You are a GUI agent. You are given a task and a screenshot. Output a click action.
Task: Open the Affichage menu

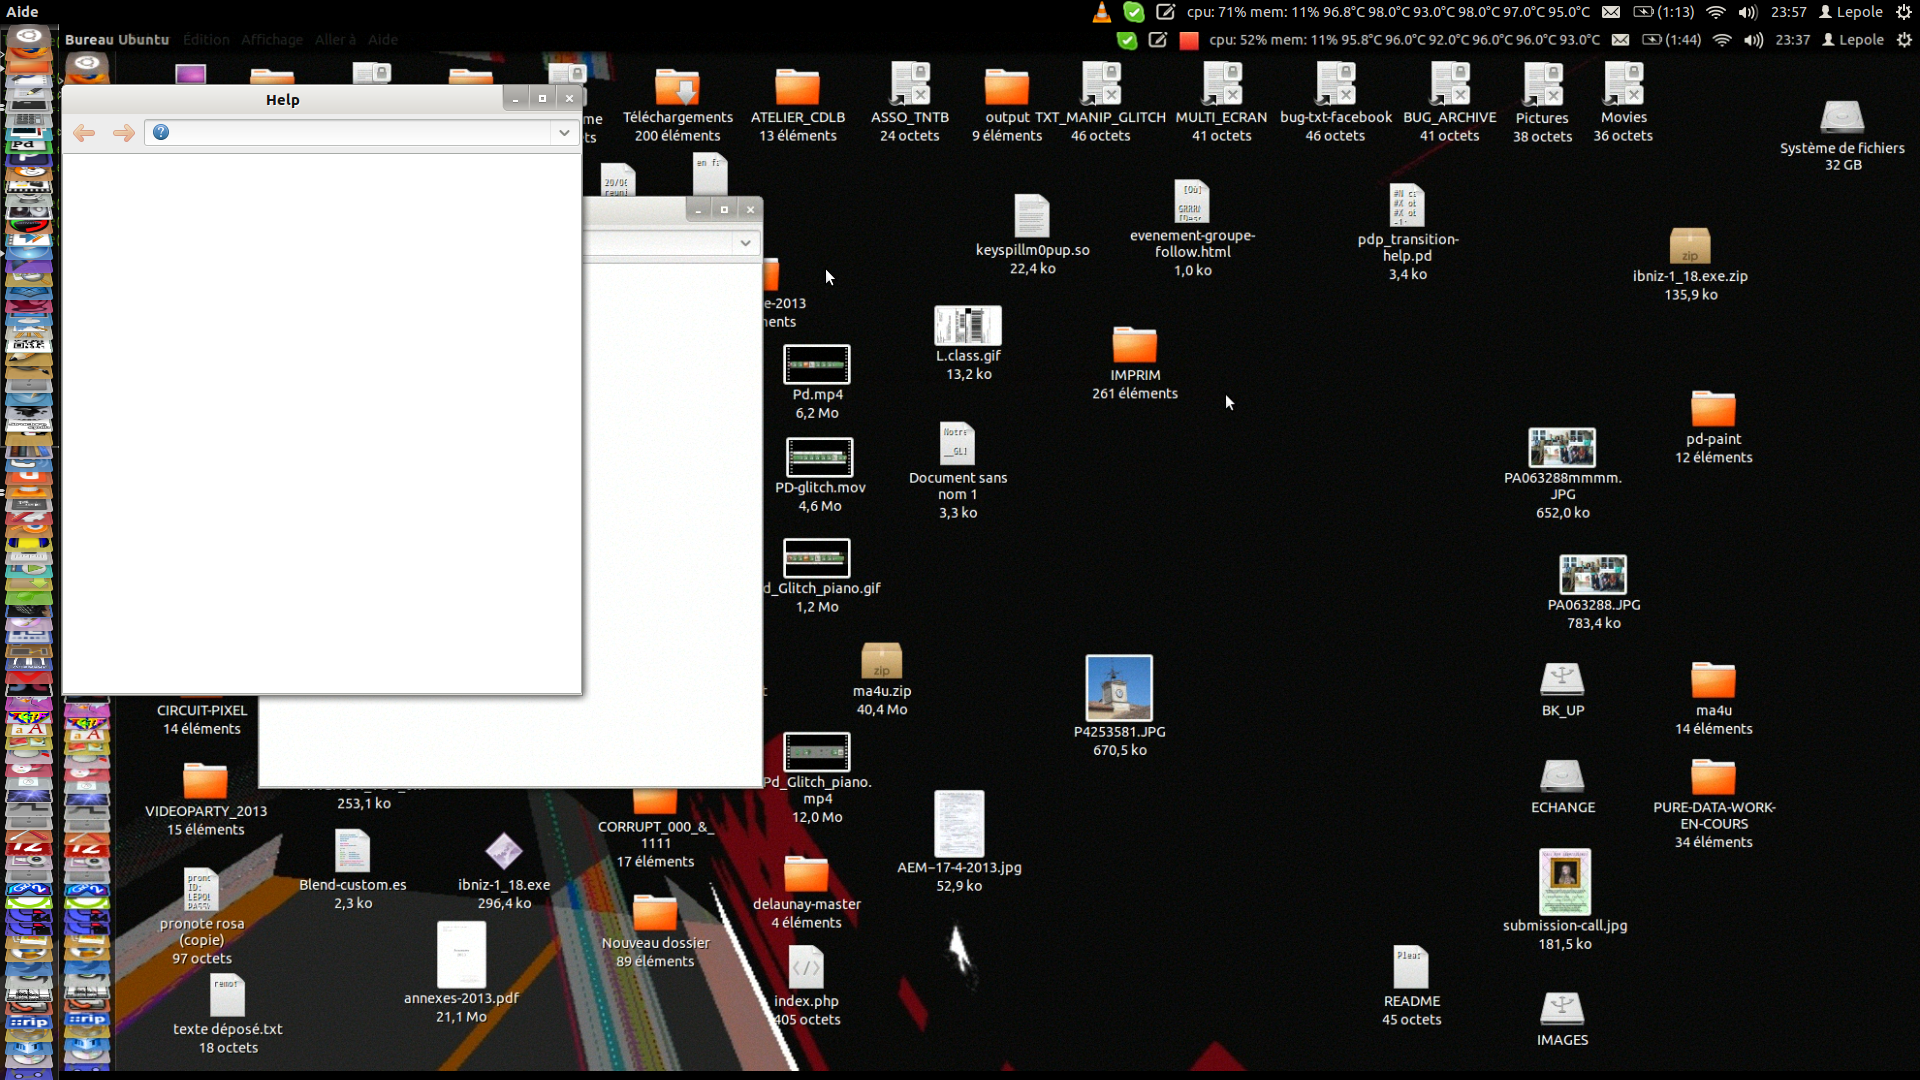[271, 40]
